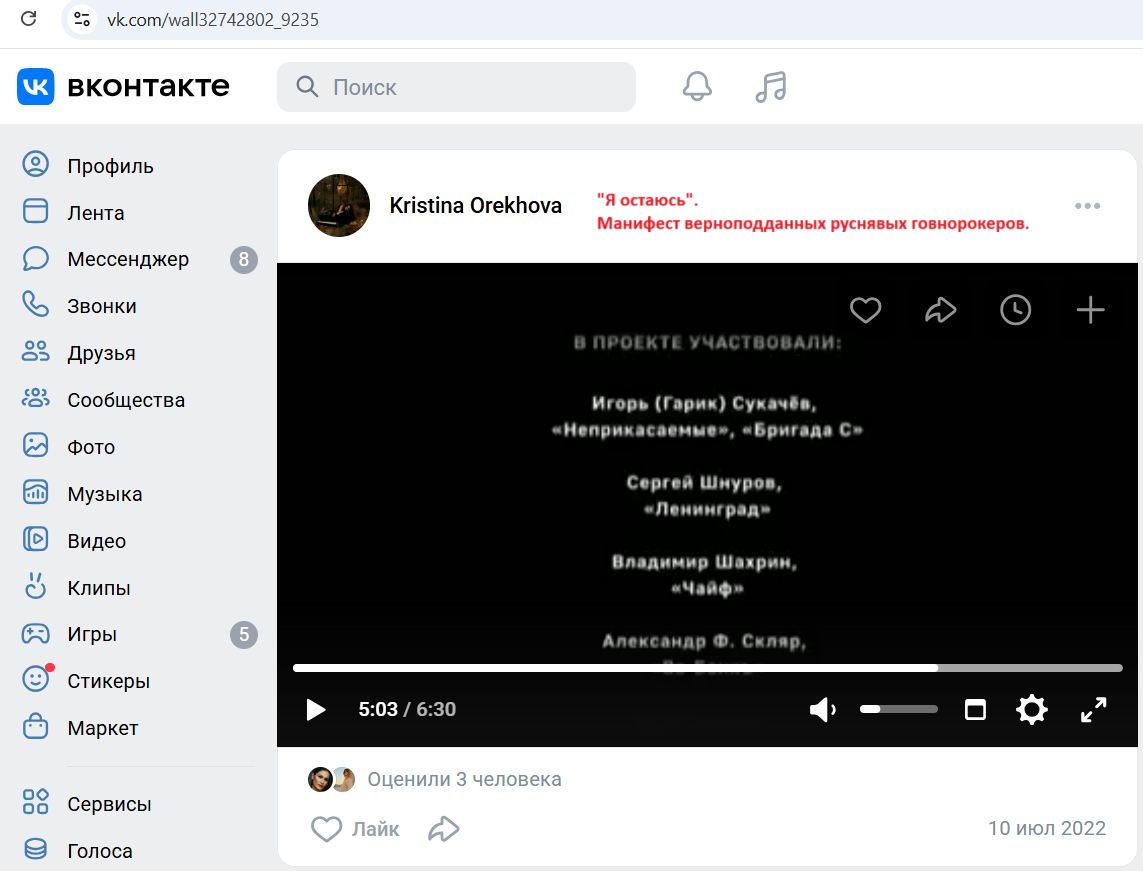
Task: Open the notifications bell icon
Action: 697,87
